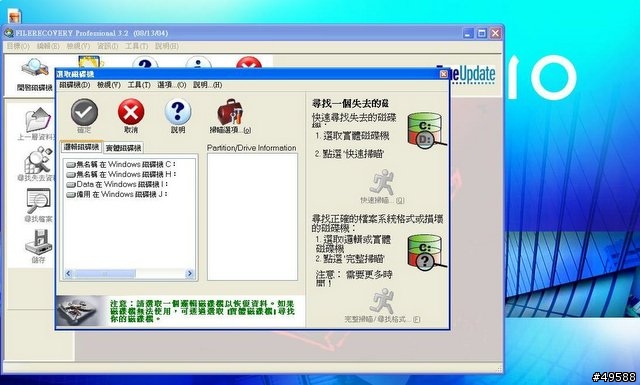
Task: Click 開啟磁碟機 icon in main window
Action: click(35, 68)
